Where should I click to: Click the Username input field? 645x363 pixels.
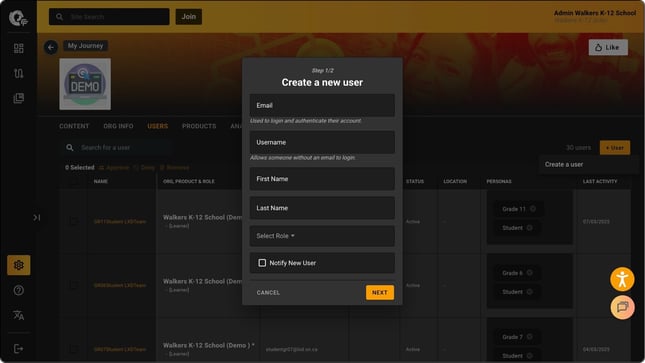pos(322,142)
